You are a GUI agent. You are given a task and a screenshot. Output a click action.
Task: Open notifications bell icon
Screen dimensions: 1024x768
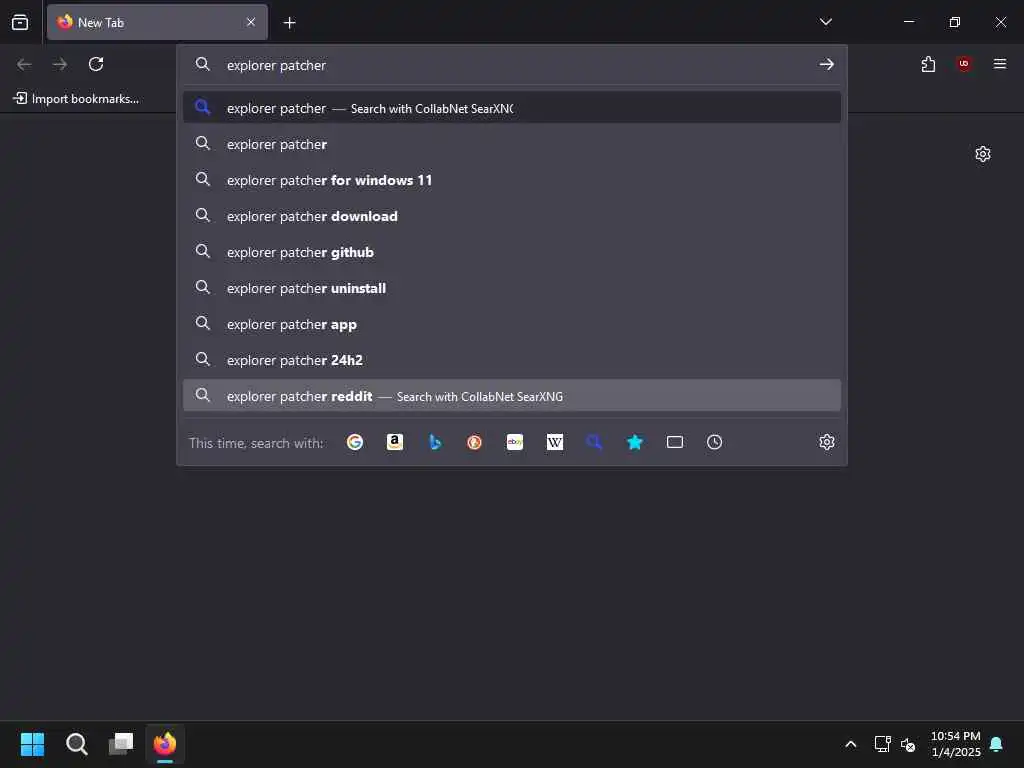997,744
